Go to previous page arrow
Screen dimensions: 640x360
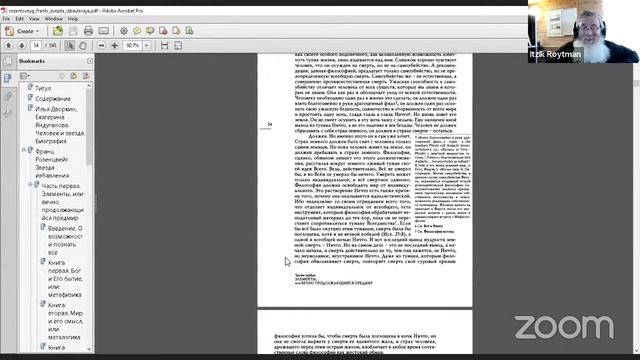coord(9,46)
